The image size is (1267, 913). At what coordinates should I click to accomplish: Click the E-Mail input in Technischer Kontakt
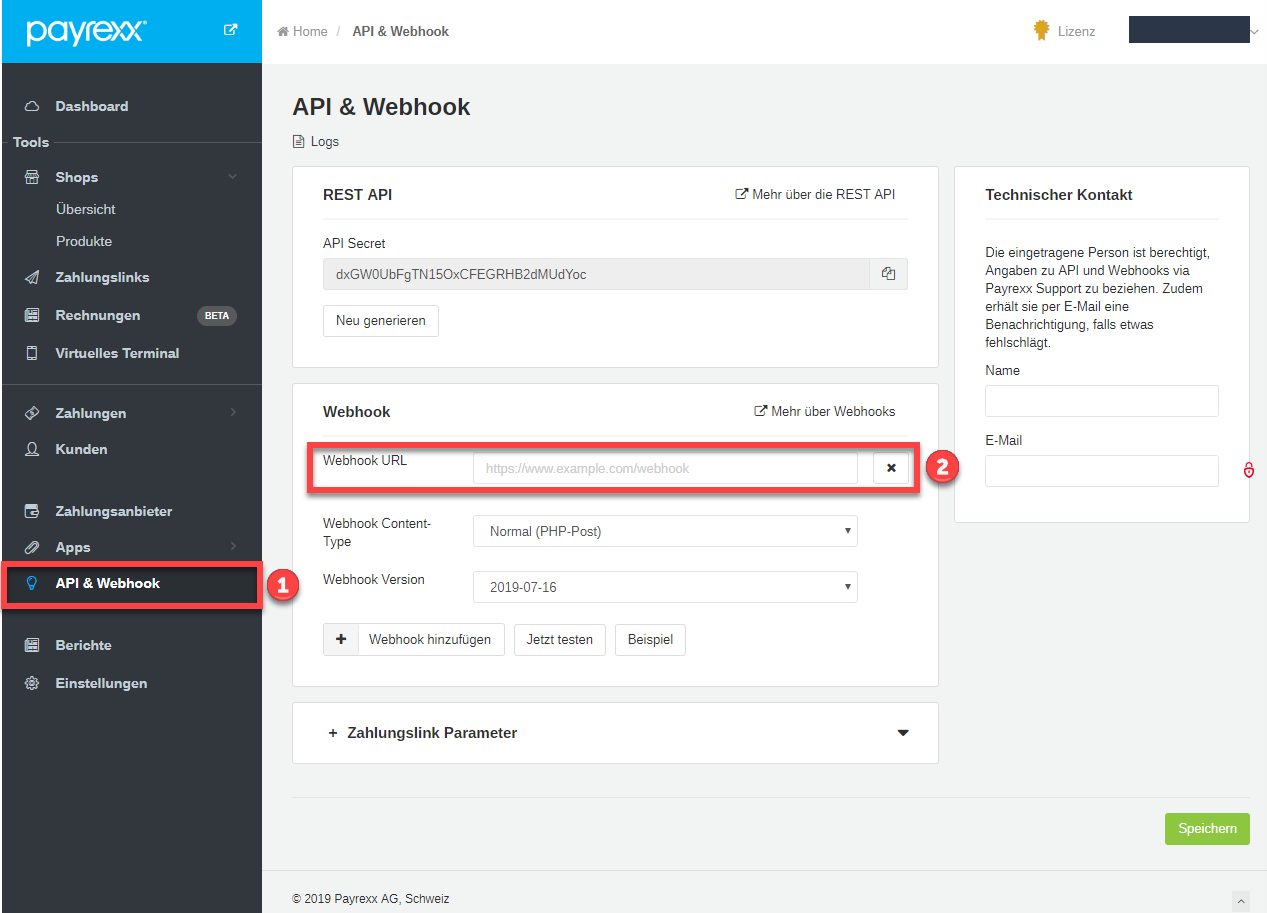(1102, 471)
